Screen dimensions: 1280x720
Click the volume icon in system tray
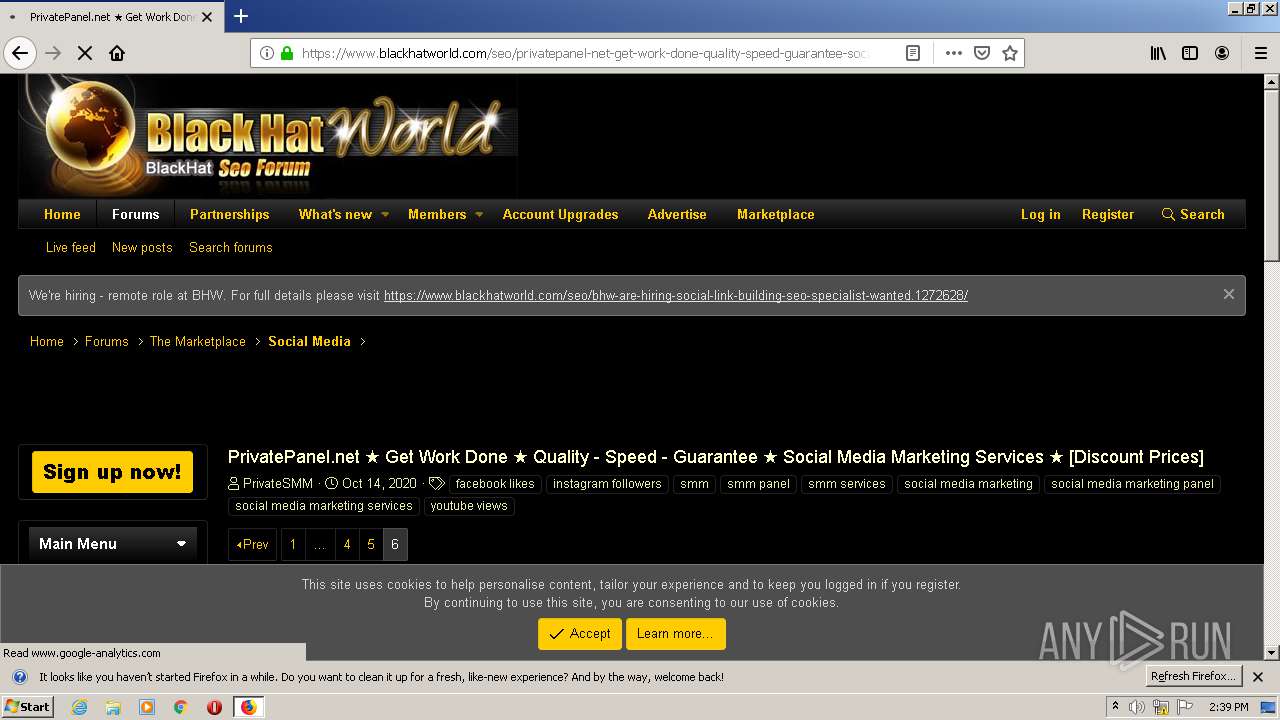pos(1138,707)
